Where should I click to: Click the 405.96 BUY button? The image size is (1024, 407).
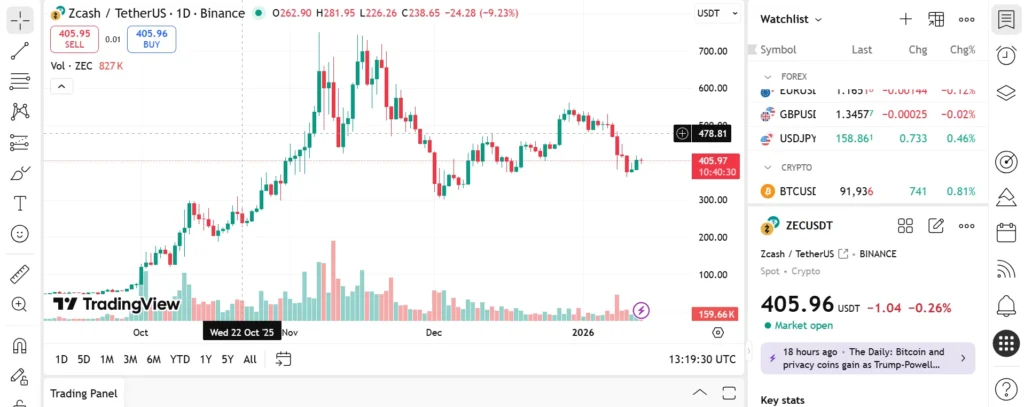click(x=152, y=39)
